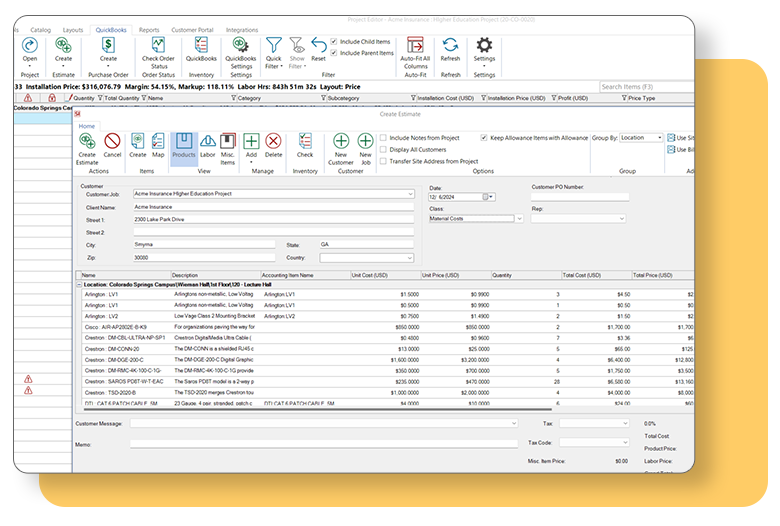Open Tax dropdown
Image resolution: width=780 pixels, height=526 pixels.
[625, 423]
